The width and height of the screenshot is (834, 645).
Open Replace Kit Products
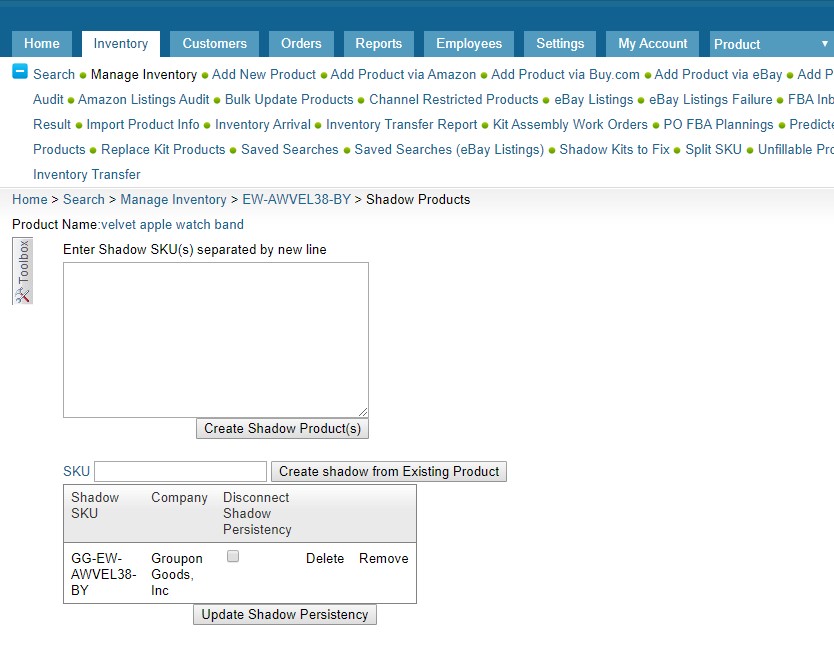pos(163,149)
